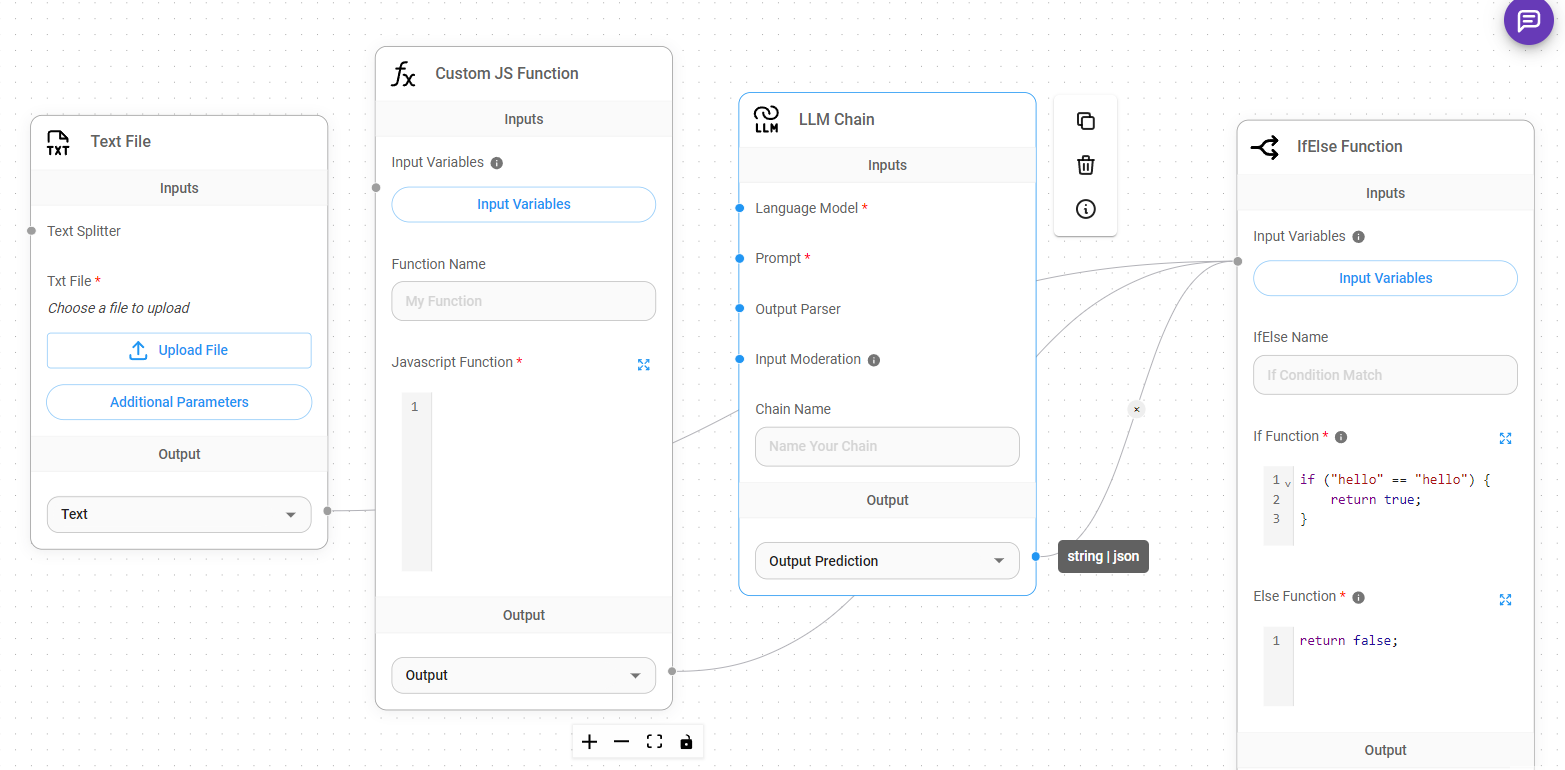Viewport: 1565px width, 770px height.
Task: Open Additional Parameters in Text File node
Action: pos(179,402)
